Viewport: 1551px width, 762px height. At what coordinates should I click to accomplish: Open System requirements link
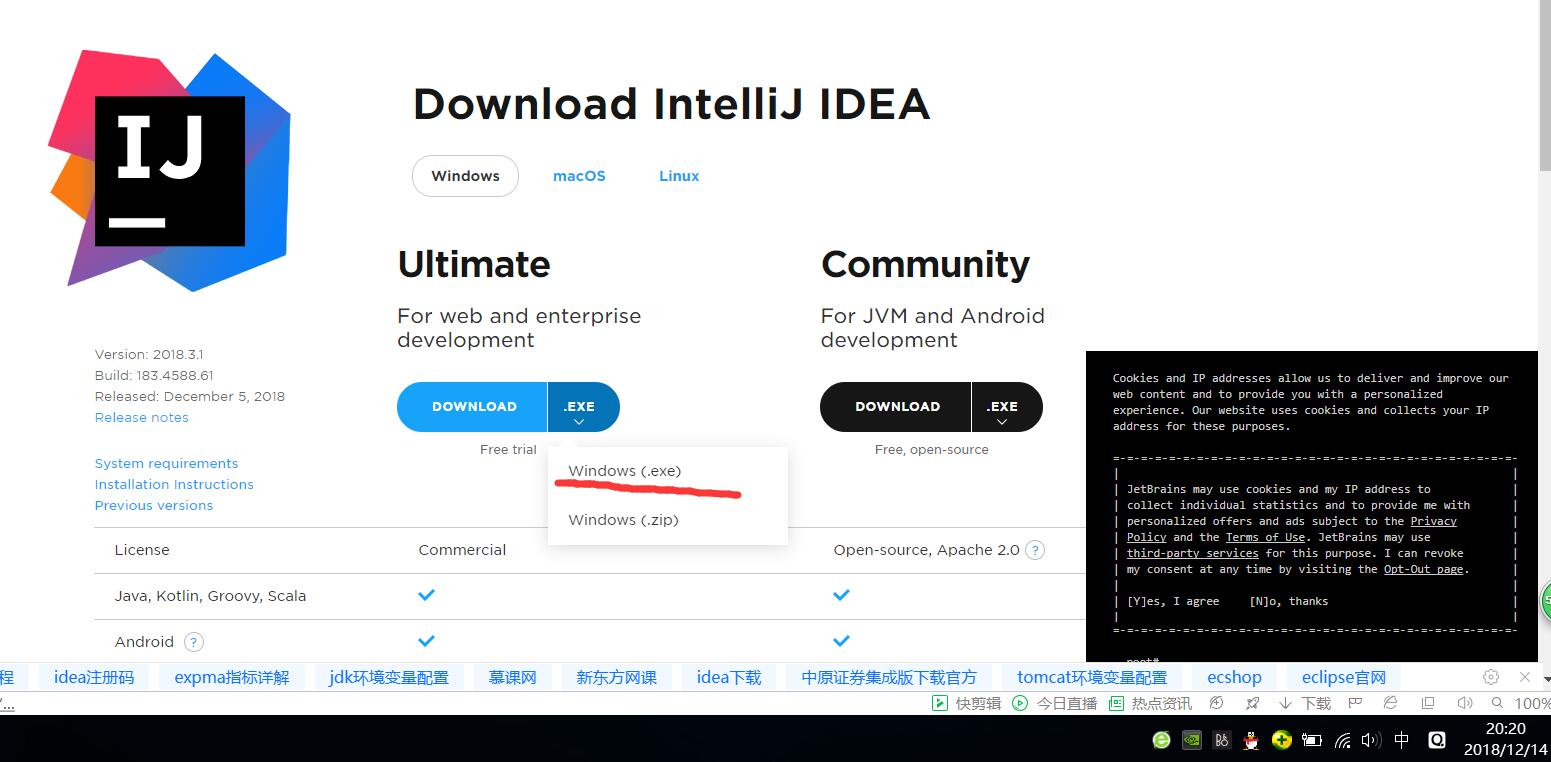(166, 464)
